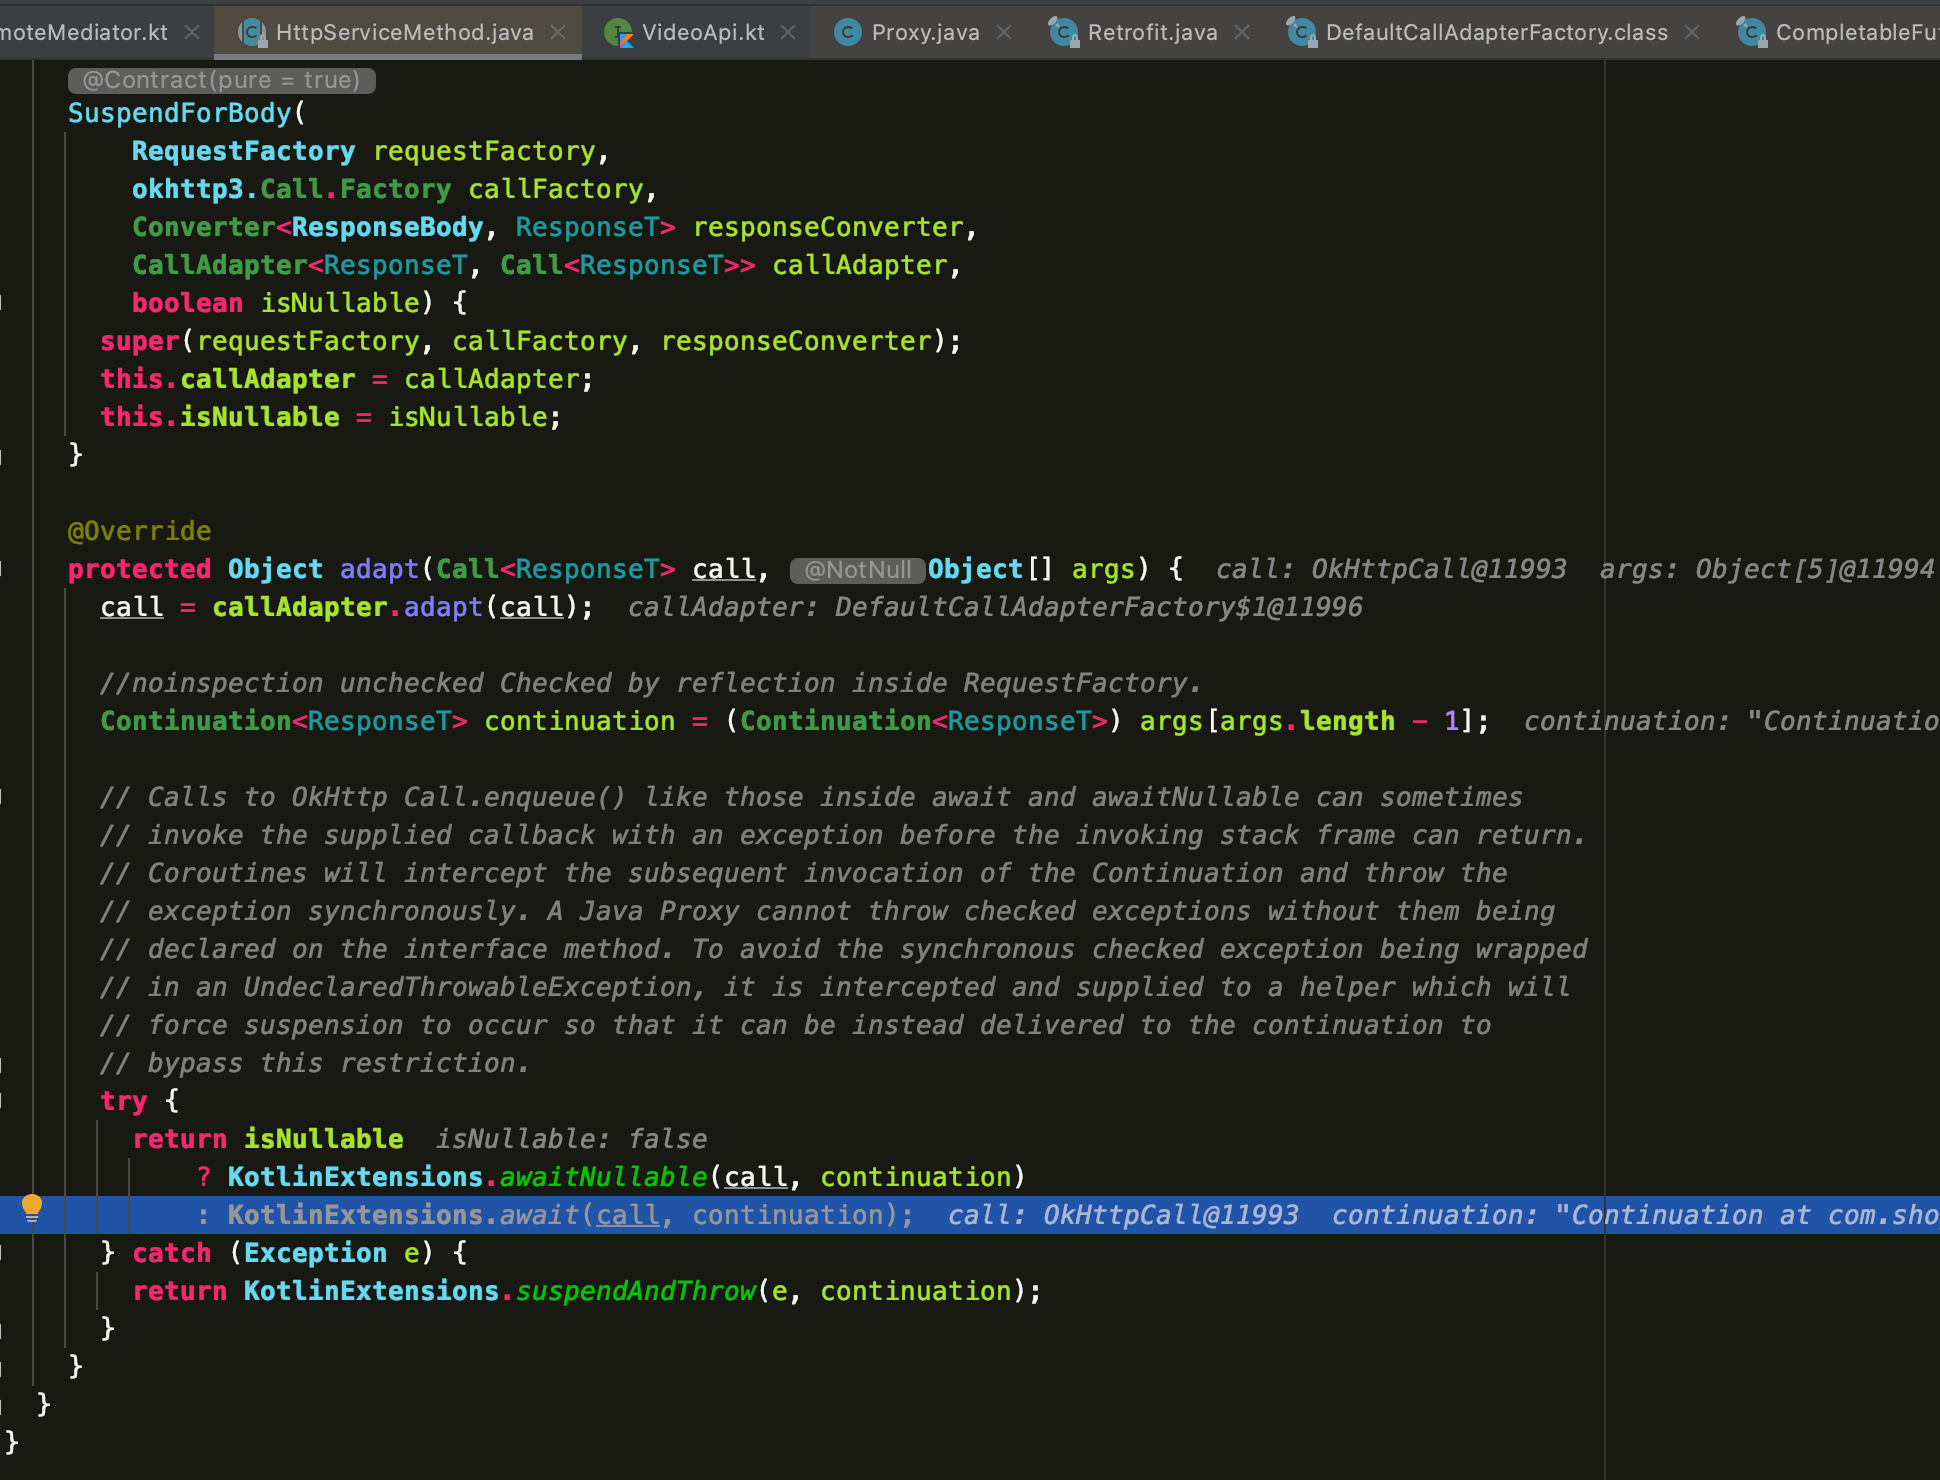Switch to the Retrofit.java tab
1940x1480 pixels.
point(1152,32)
